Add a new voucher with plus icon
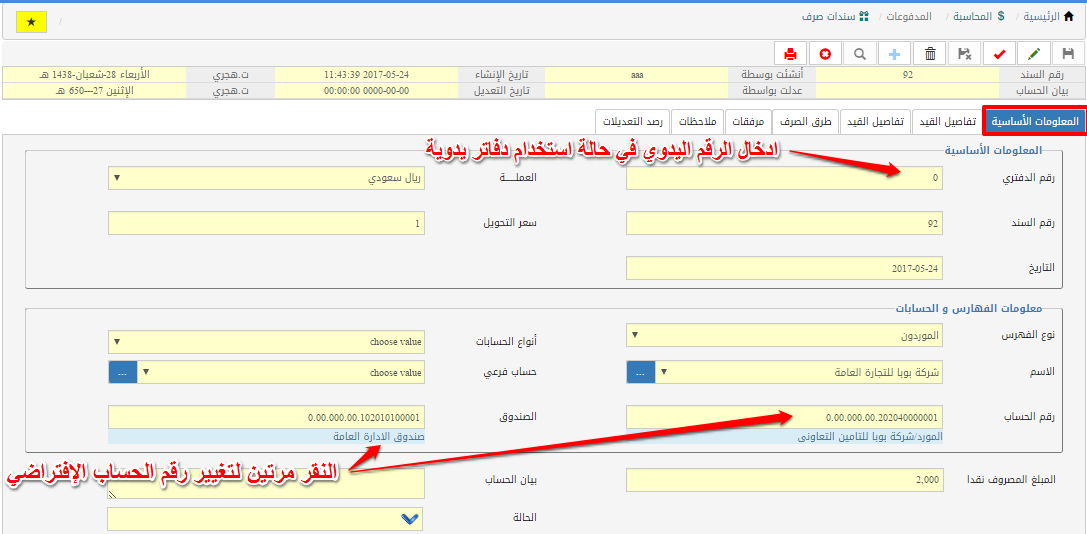Image resolution: width=1087 pixels, height=534 pixels. 894,54
